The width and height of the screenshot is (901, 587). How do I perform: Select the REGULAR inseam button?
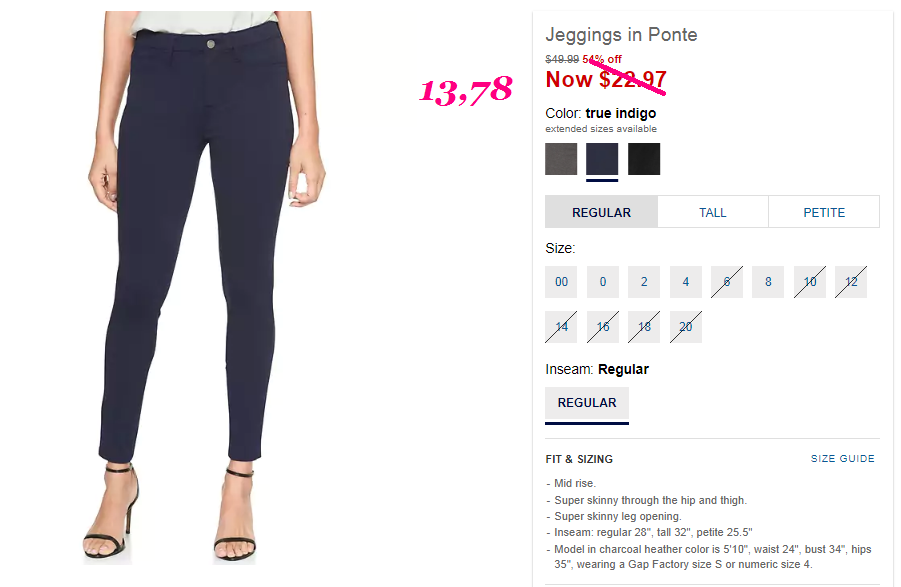pyautogui.click(x=587, y=403)
